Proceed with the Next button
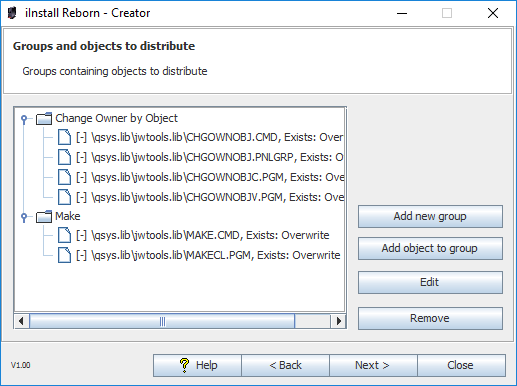Screen dimensions: 517x386 [373, 365]
